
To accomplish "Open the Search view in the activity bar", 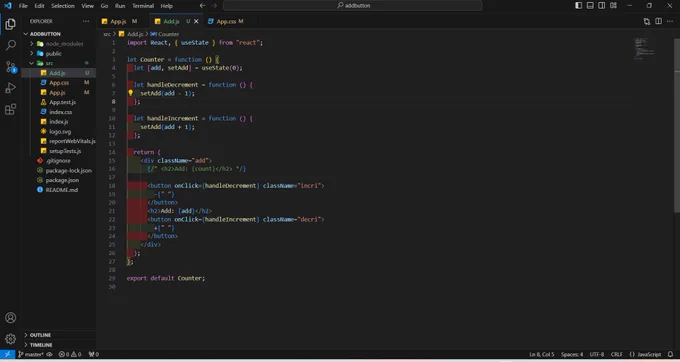I will point(10,45).
